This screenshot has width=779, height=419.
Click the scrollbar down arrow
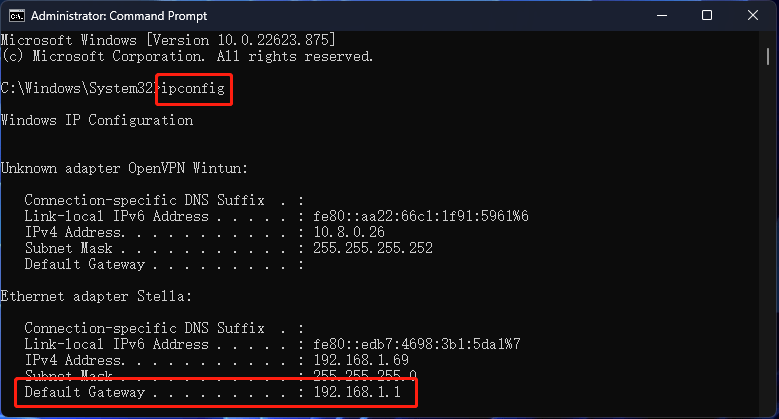768,409
